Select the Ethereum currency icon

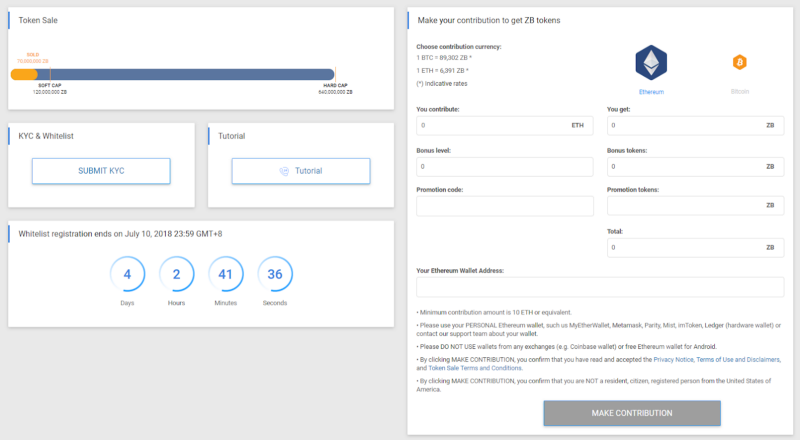coord(651,63)
